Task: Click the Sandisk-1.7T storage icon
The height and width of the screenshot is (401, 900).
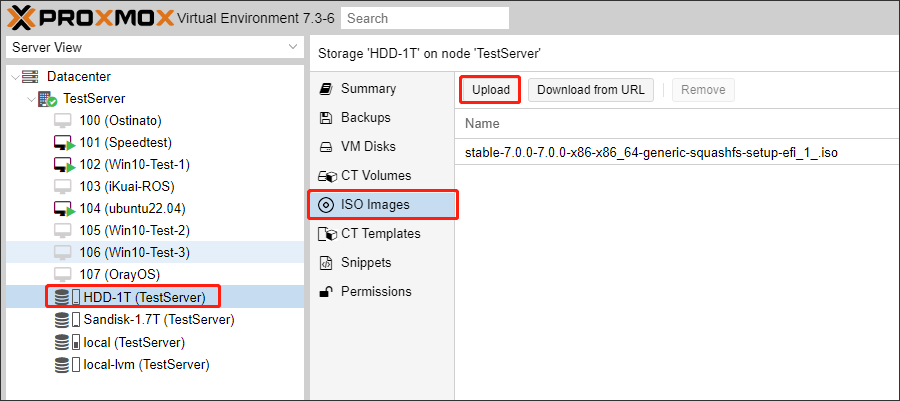Action: tap(68, 320)
